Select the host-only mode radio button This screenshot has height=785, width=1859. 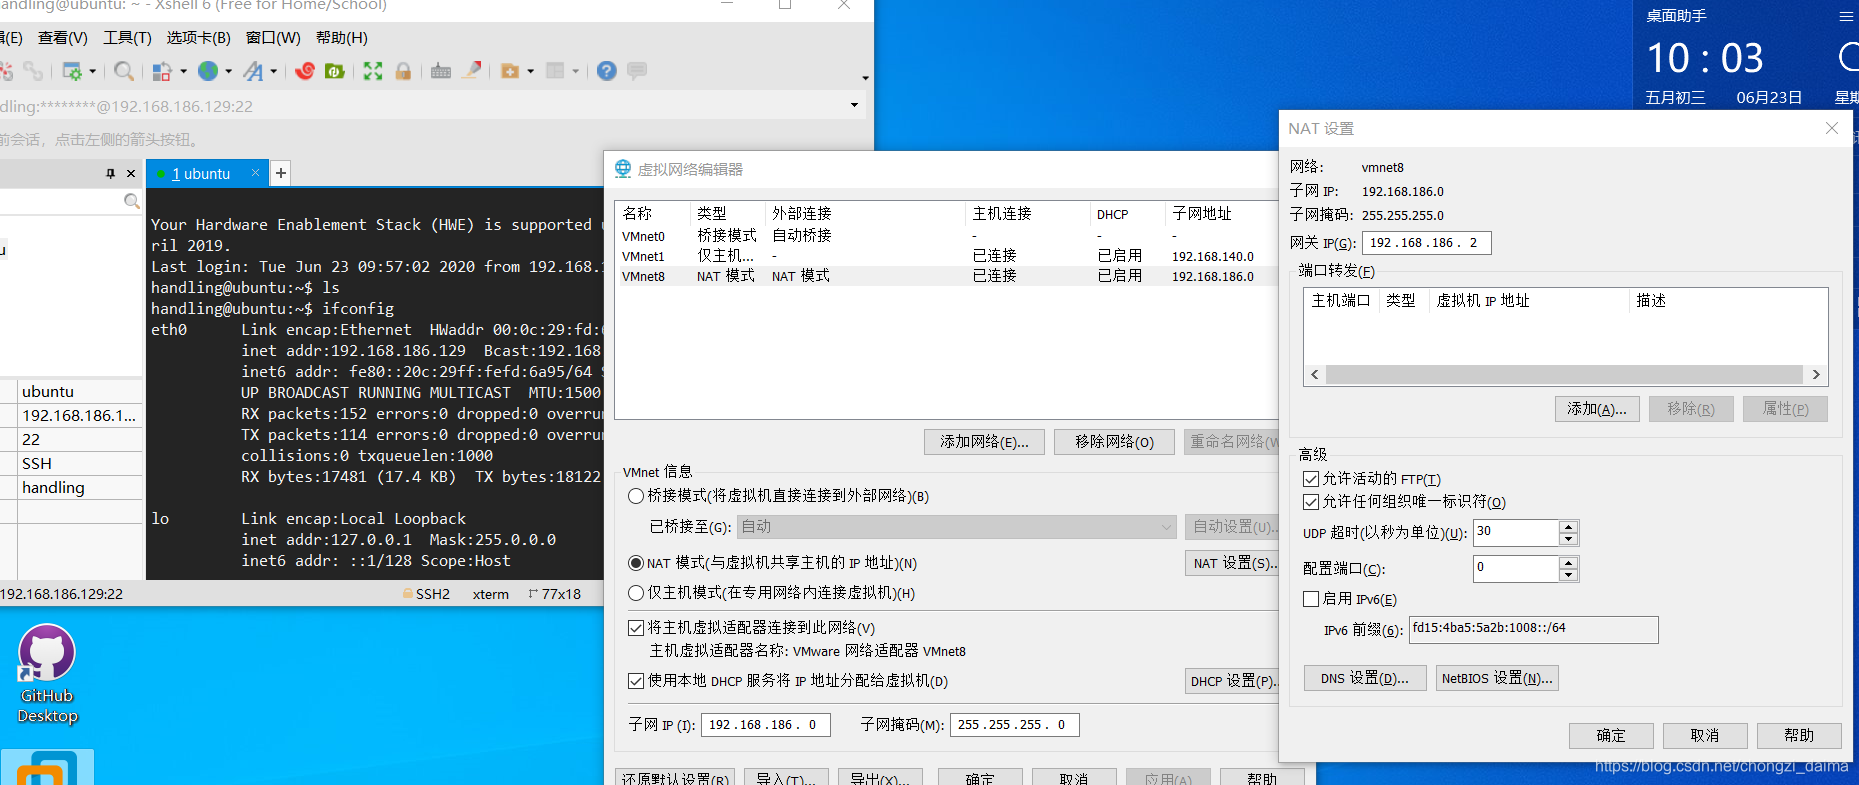(636, 593)
